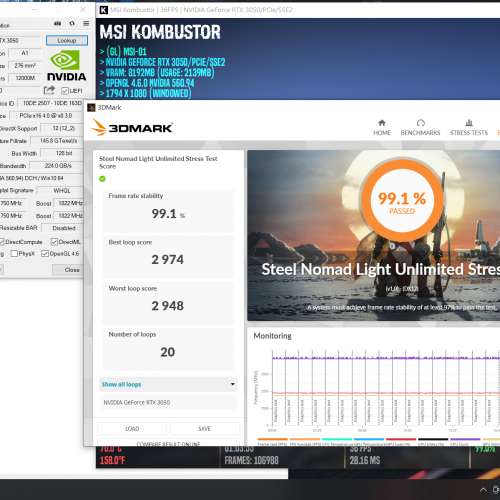Viewport: 500px width, 500px height.
Task: Click COMPARE RESULT ONLINE in 3DMark
Action: (x=168, y=444)
